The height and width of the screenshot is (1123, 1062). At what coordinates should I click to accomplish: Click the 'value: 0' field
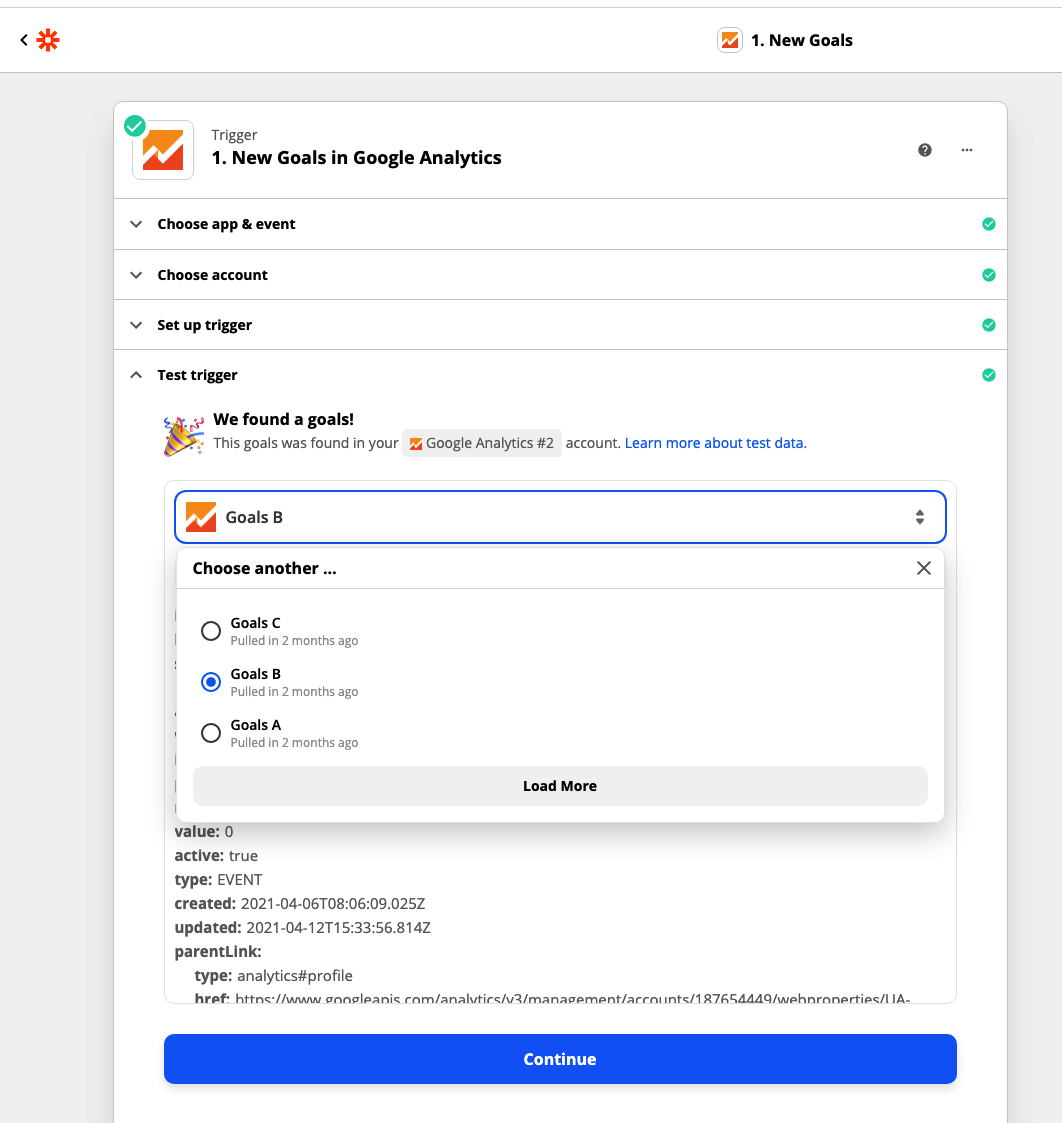click(204, 832)
